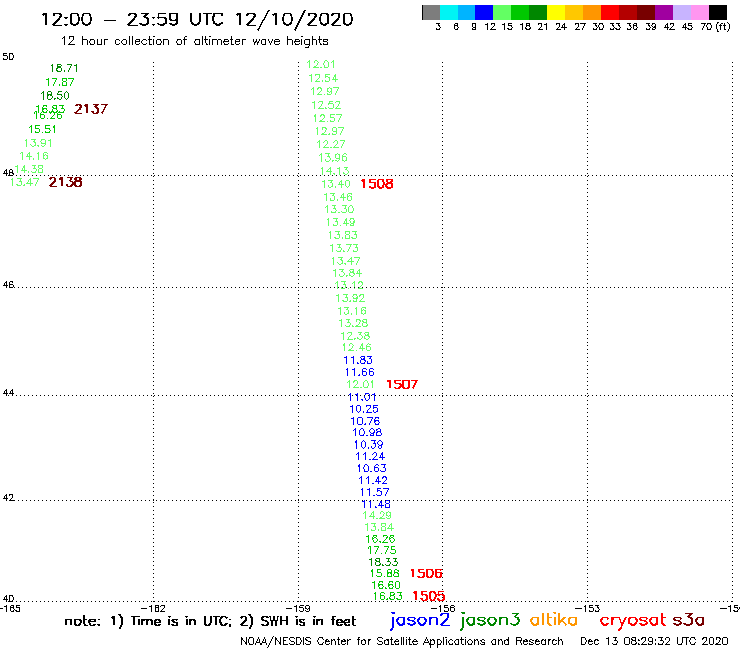Click the wave height value 14.16
The width and height of the screenshot is (740, 650).
tap(34, 156)
